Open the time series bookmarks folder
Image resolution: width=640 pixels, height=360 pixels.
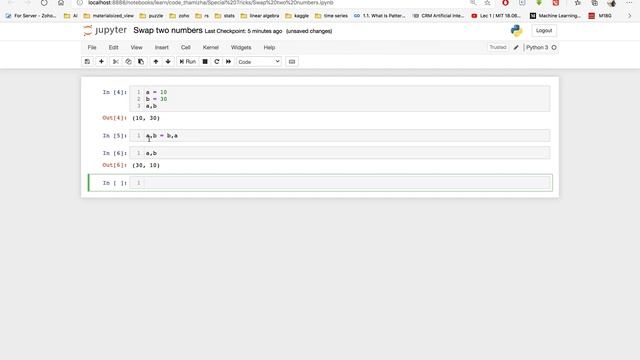click(331, 16)
